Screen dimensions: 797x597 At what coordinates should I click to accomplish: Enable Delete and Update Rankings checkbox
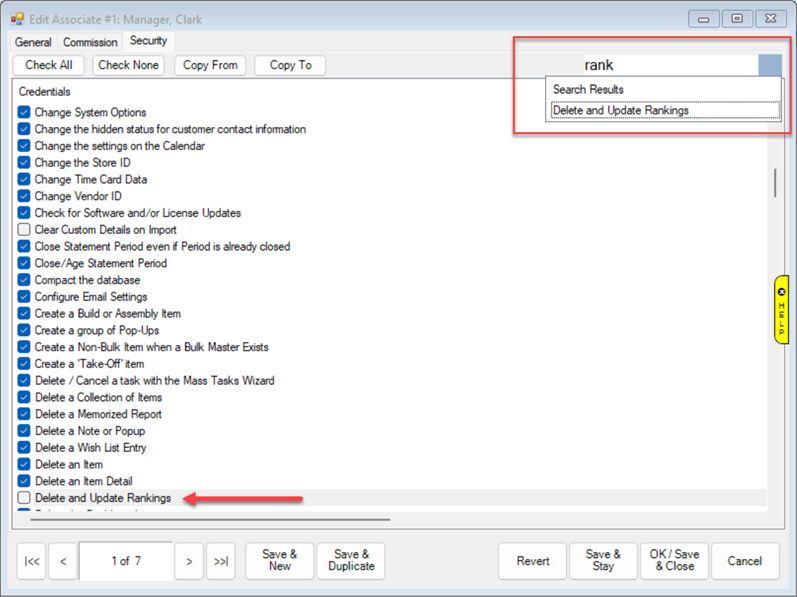pos(25,498)
